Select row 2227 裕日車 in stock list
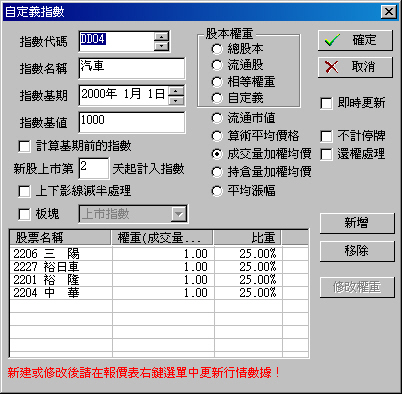Image resolution: width=402 pixels, height=394 pixels. click(159, 267)
